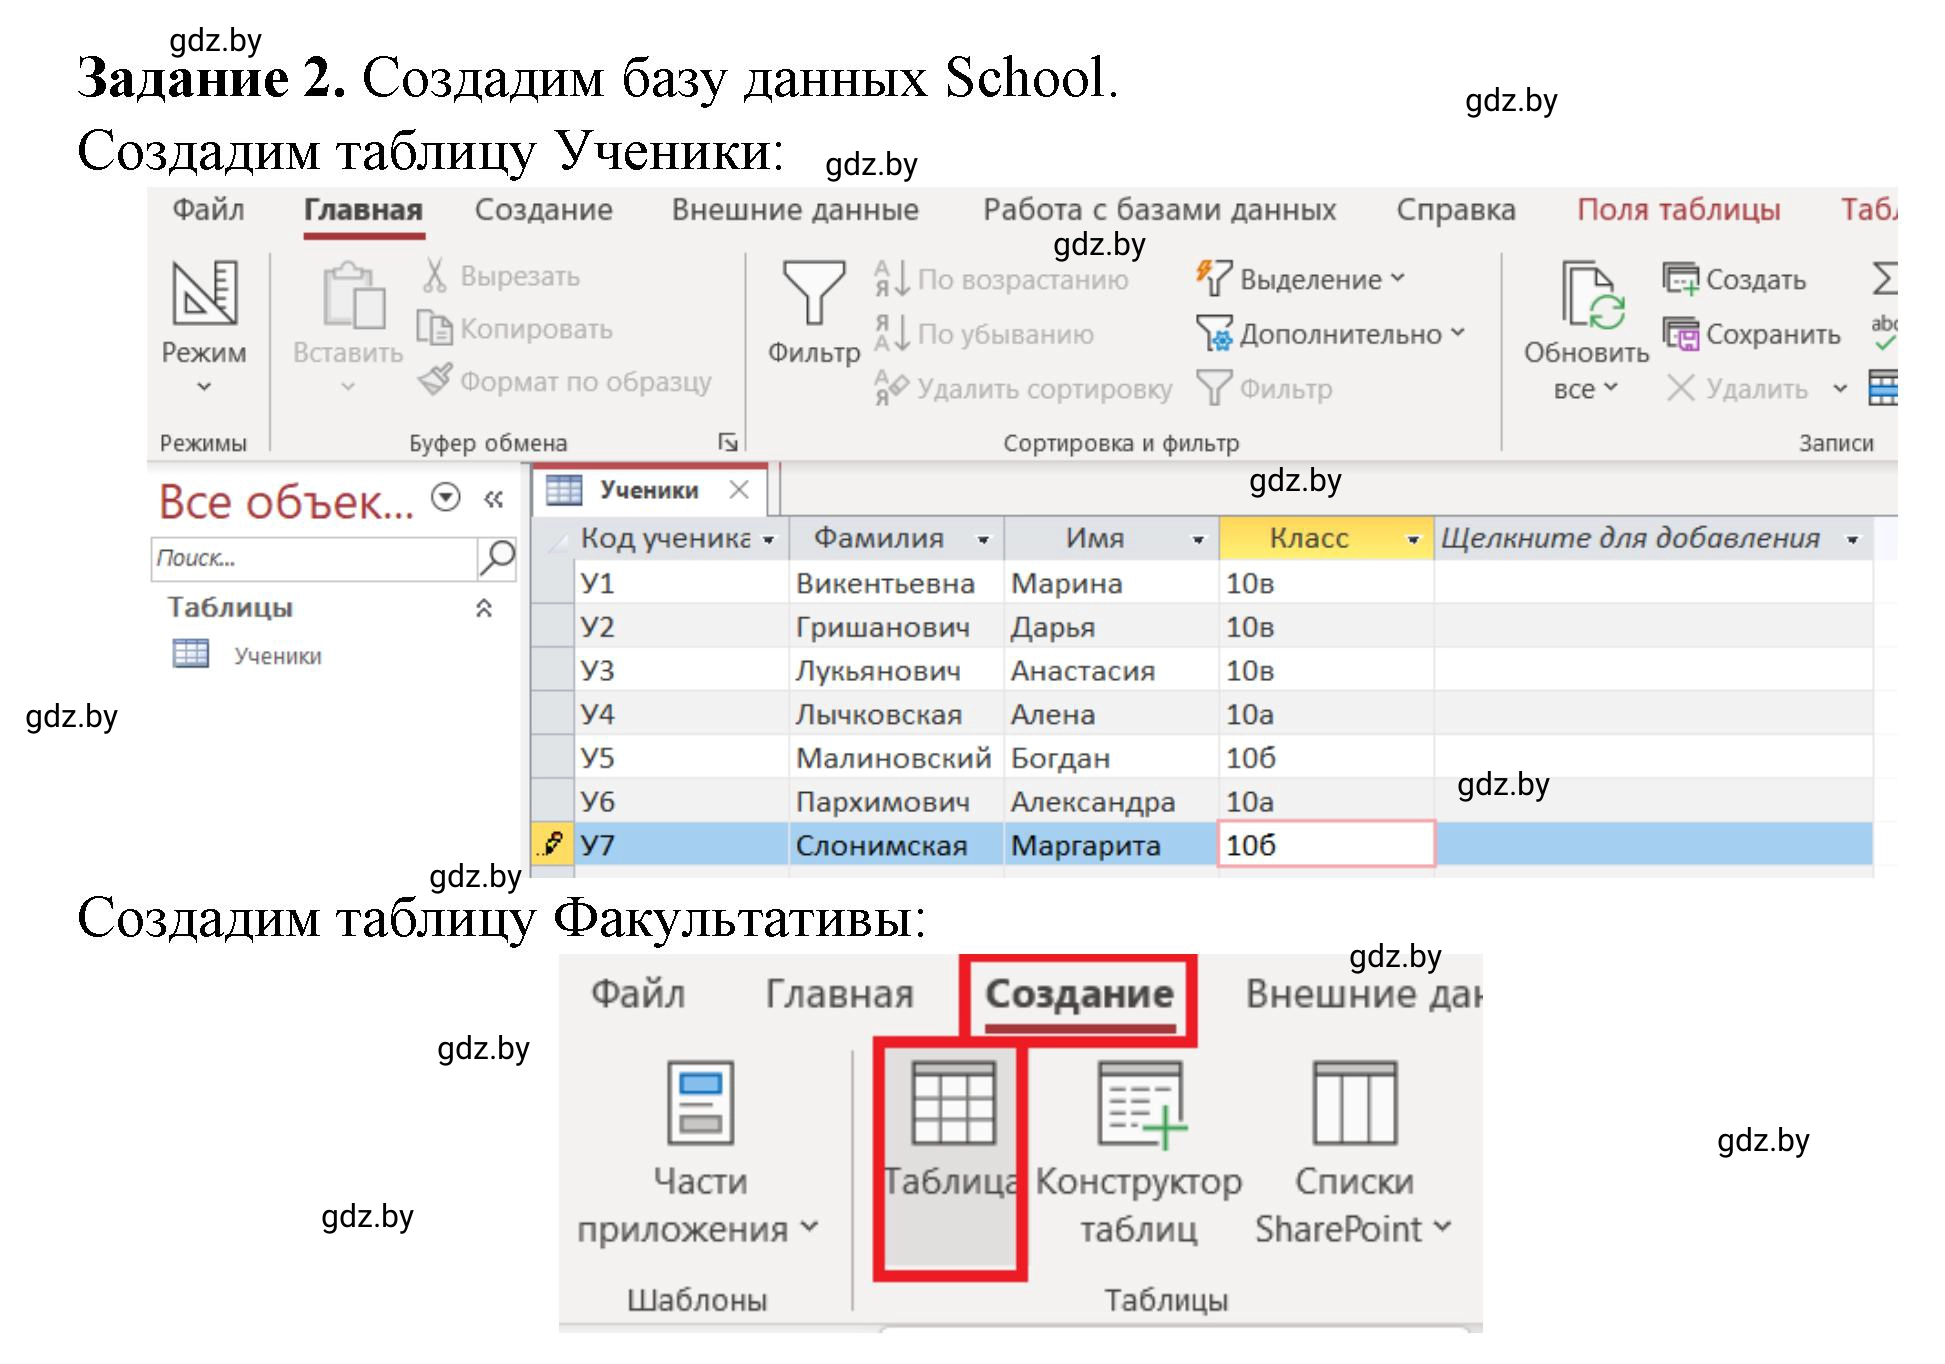1945x1364 pixels.
Task: Click the Обновить все refresh icon
Action: (1593, 295)
